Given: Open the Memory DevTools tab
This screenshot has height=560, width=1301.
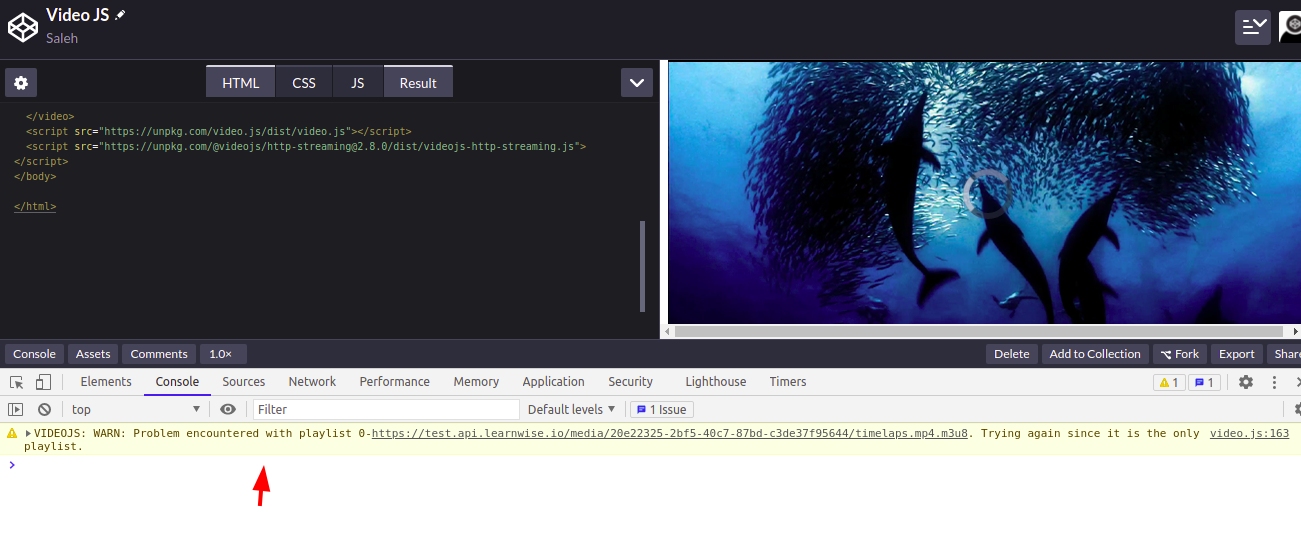Looking at the screenshot, I should [476, 382].
